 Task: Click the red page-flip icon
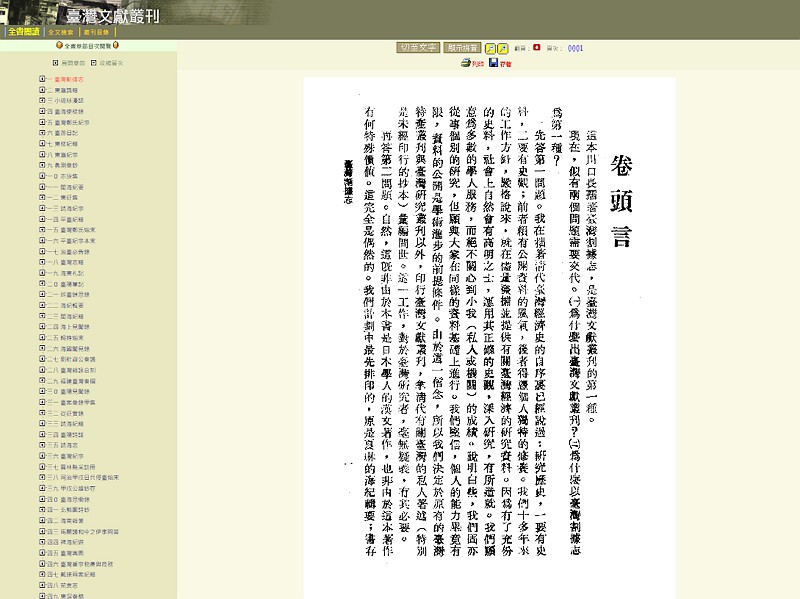(x=536, y=47)
